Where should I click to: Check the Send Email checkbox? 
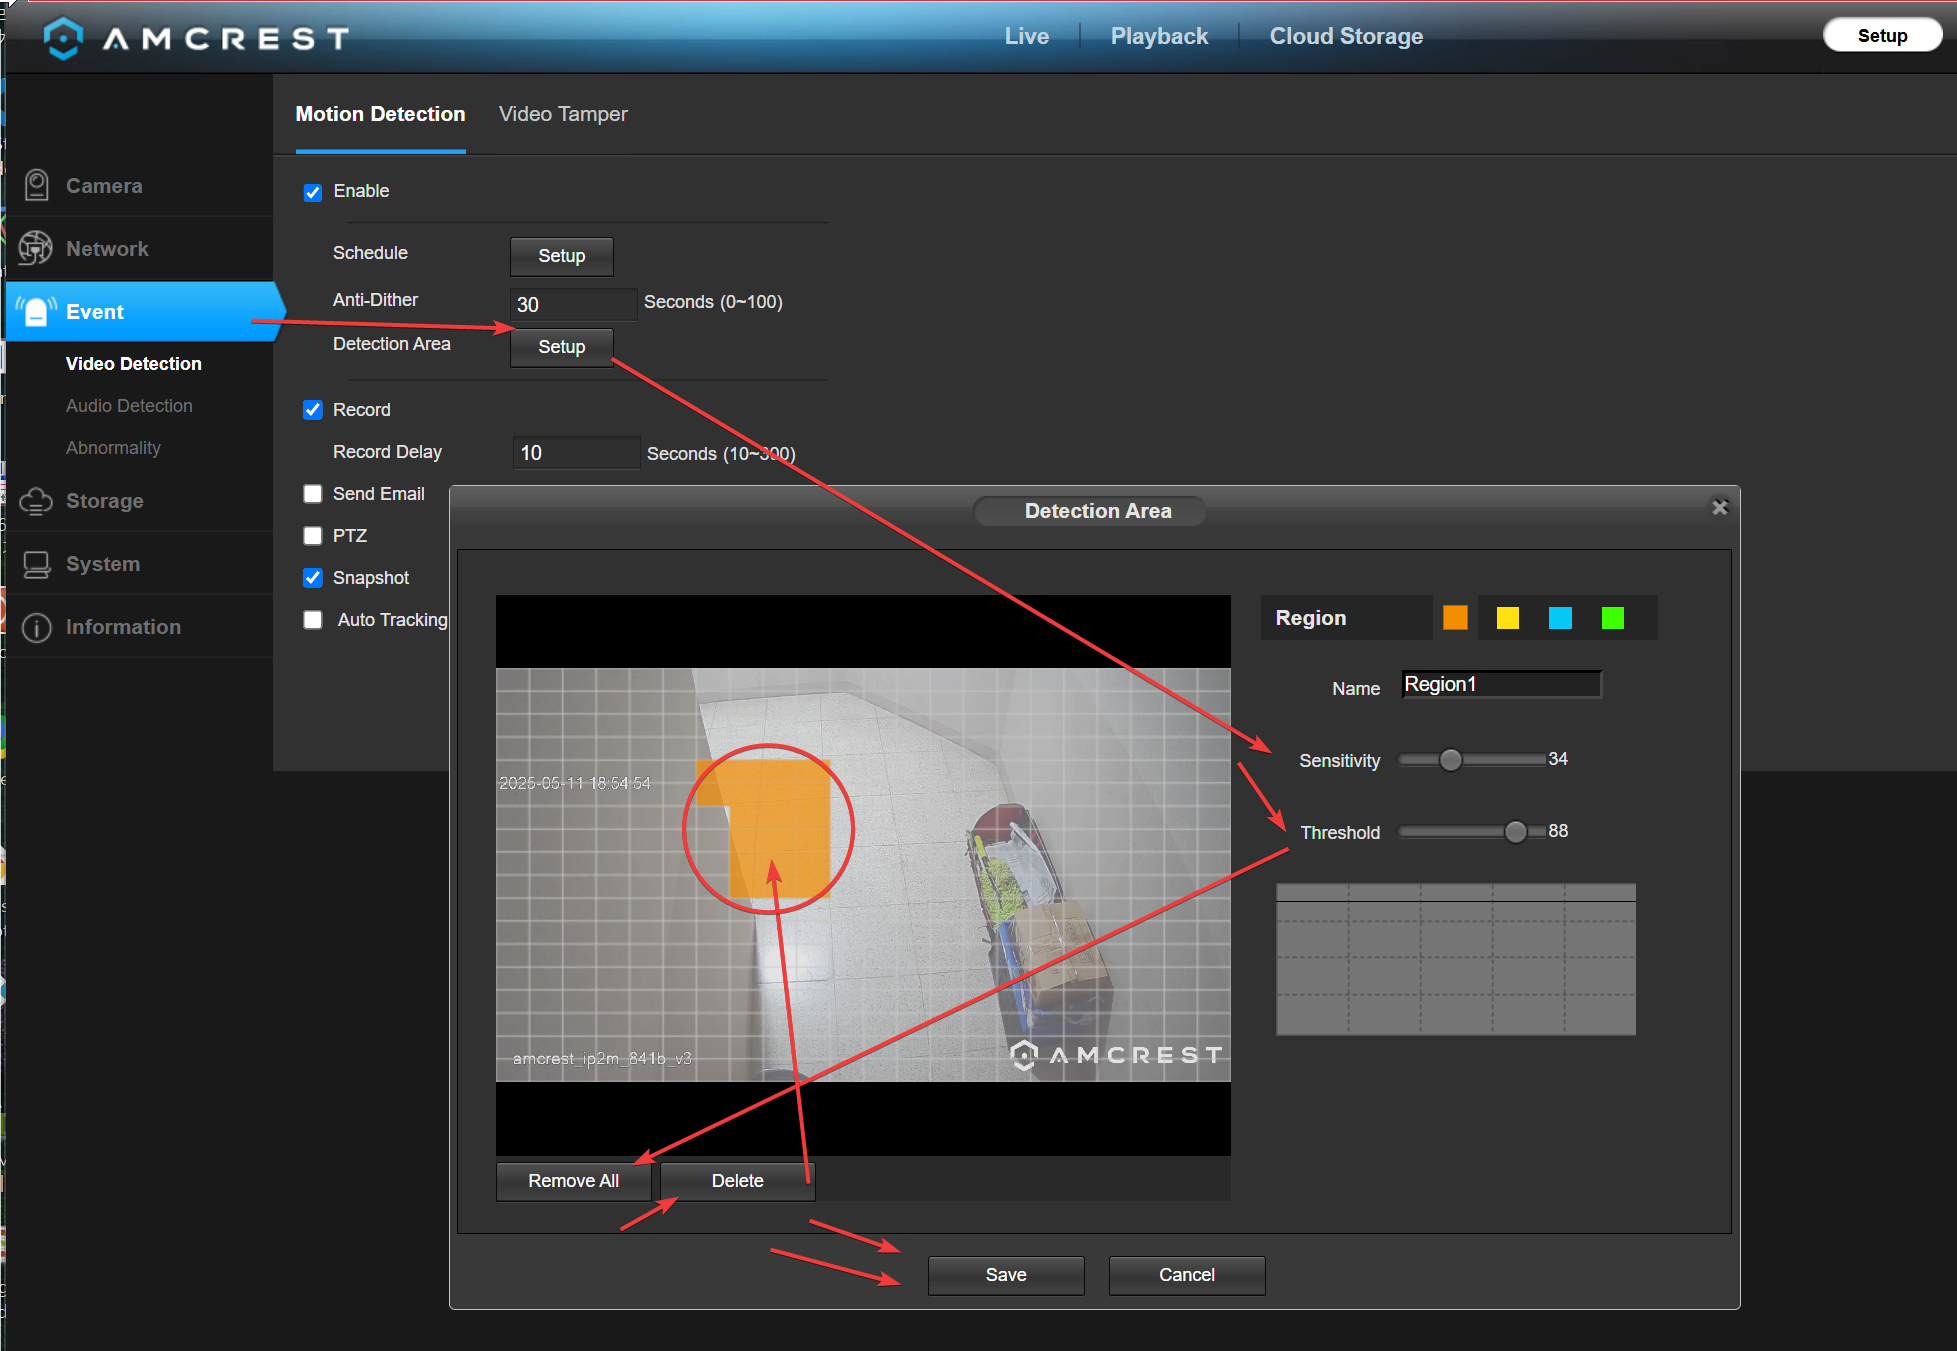[x=313, y=494]
